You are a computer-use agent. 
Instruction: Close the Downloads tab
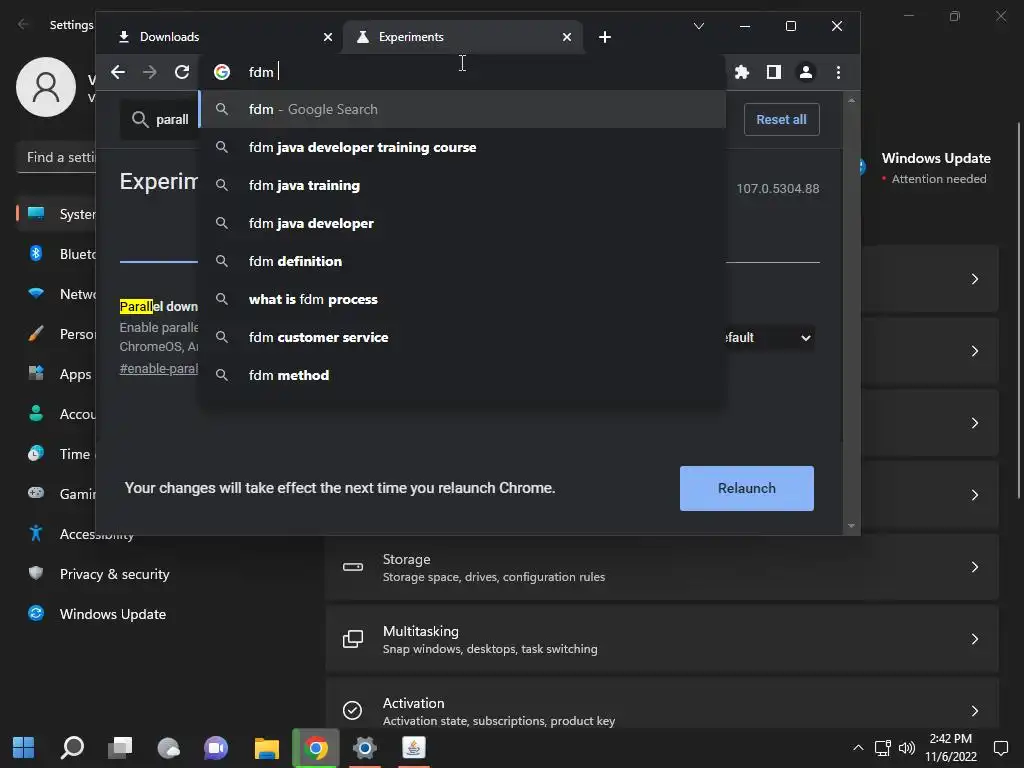(328, 37)
